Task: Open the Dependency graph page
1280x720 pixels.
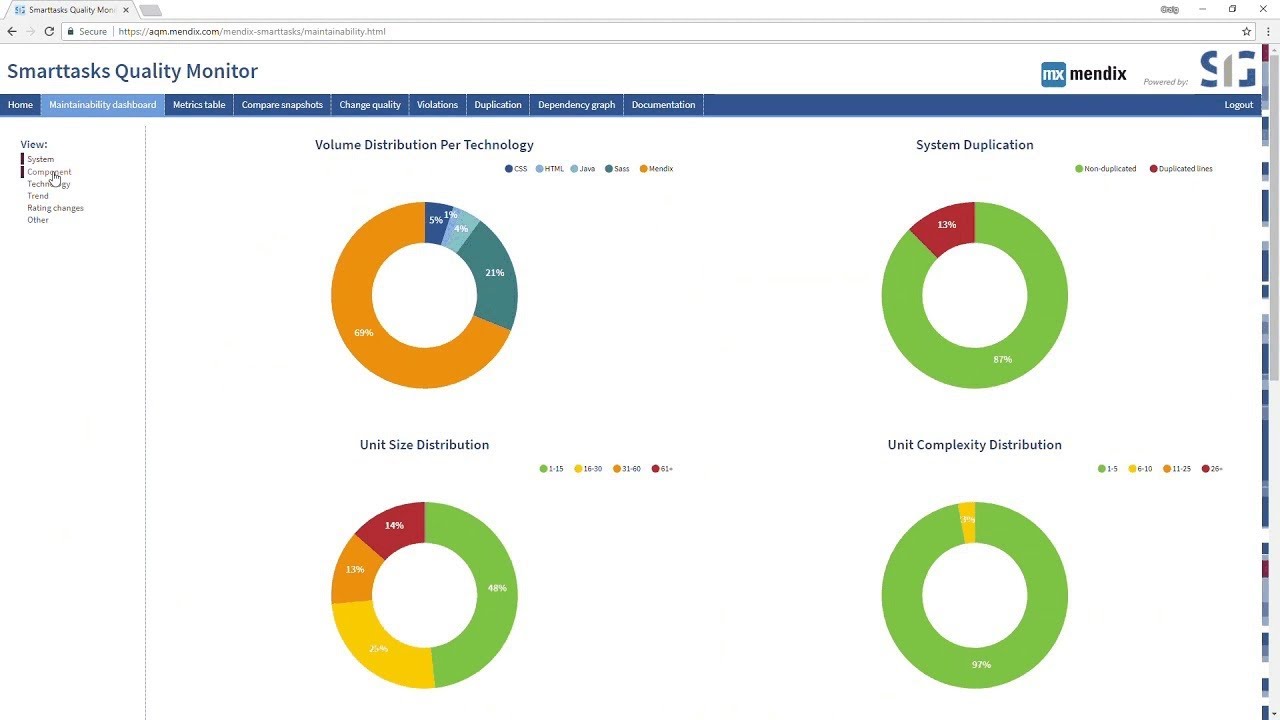Action: pyautogui.click(x=577, y=105)
